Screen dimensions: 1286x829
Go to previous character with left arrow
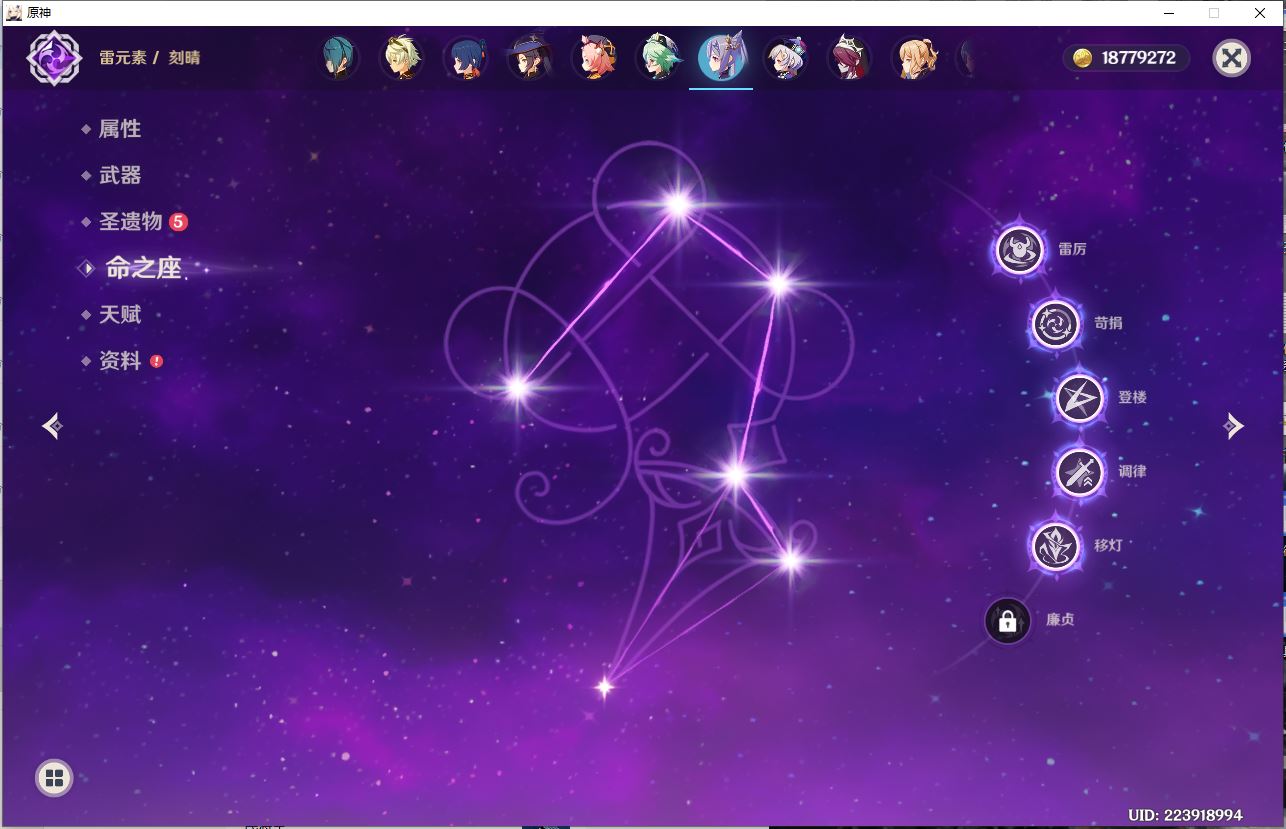coord(52,425)
